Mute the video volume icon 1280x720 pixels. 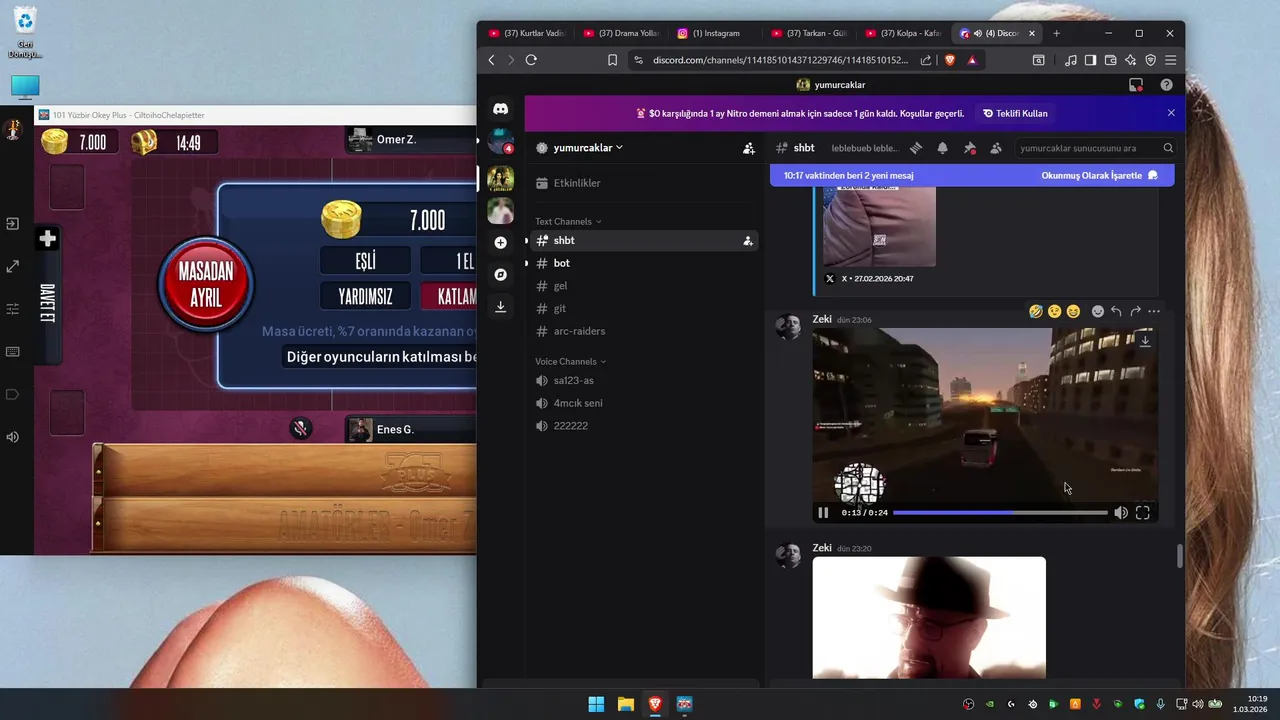pos(1121,512)
